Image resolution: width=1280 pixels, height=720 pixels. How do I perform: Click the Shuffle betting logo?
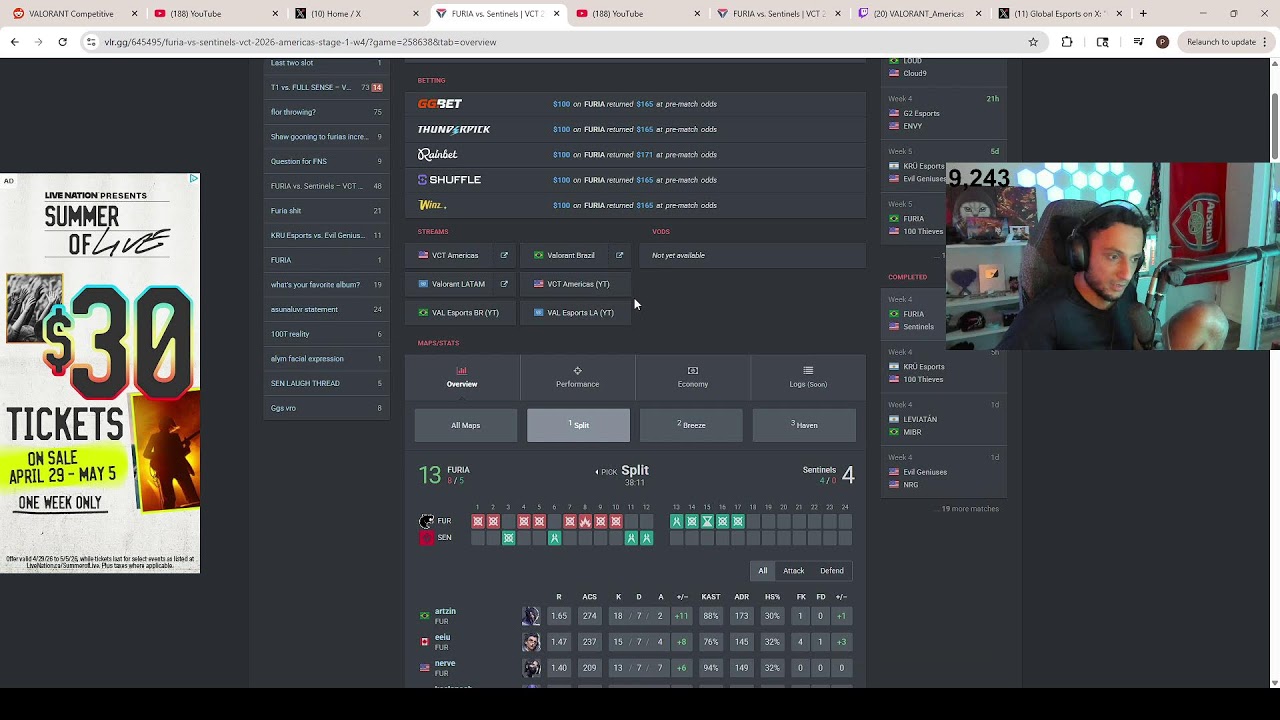pyautogui.click(x=450, y=180)
